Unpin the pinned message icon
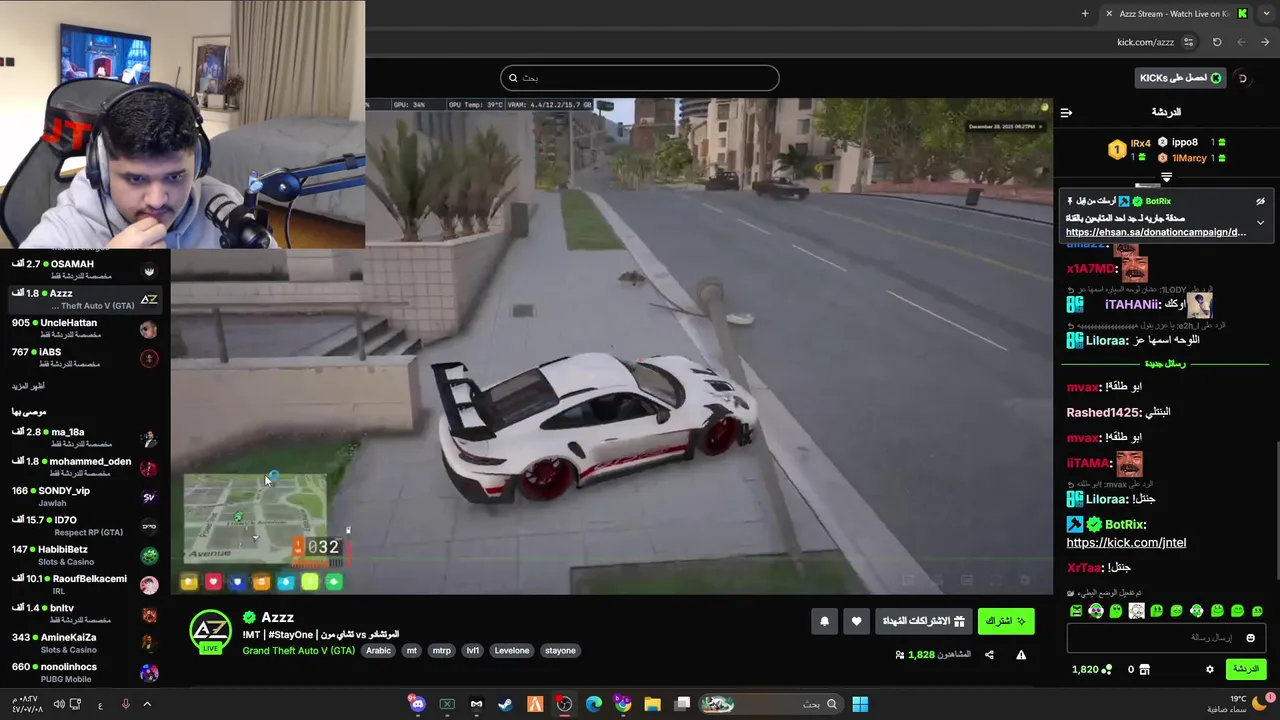The width and height of the screenshot is (1280, 720). [1260, 201]
